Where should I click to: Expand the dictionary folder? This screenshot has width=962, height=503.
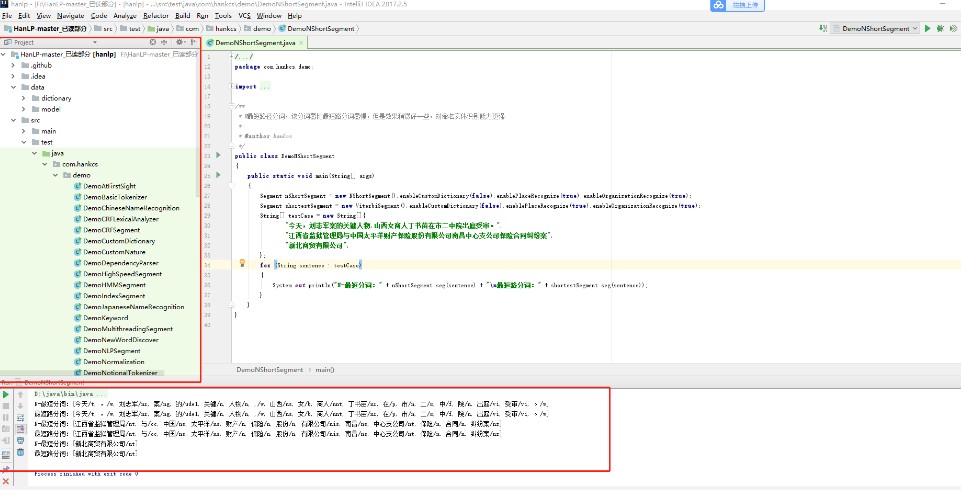(24, 98)
